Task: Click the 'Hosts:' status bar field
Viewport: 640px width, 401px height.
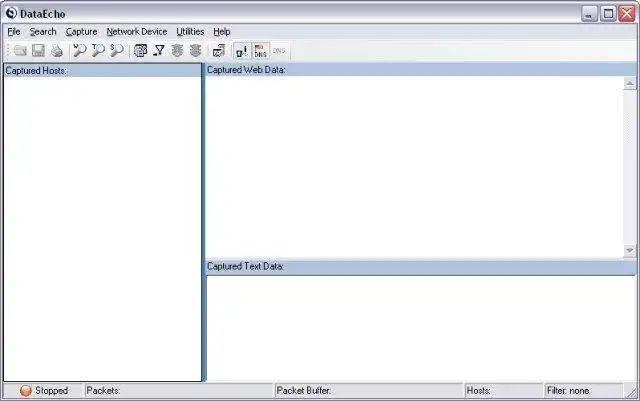Action: pos(504,391)
